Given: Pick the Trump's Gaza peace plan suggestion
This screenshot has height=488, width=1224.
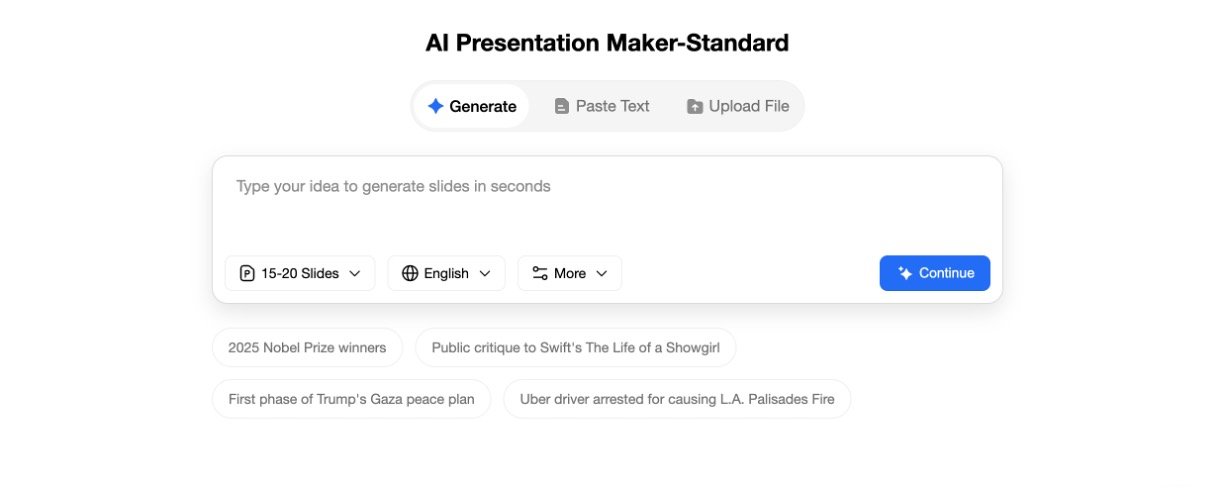Looking at the screenshot, I should pyautogui.click(x=351, y=399).
